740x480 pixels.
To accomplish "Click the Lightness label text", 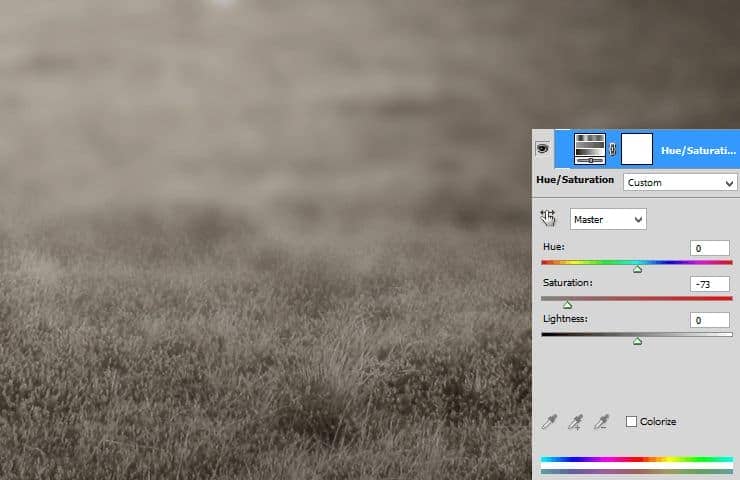I will (x=565, y=319).
